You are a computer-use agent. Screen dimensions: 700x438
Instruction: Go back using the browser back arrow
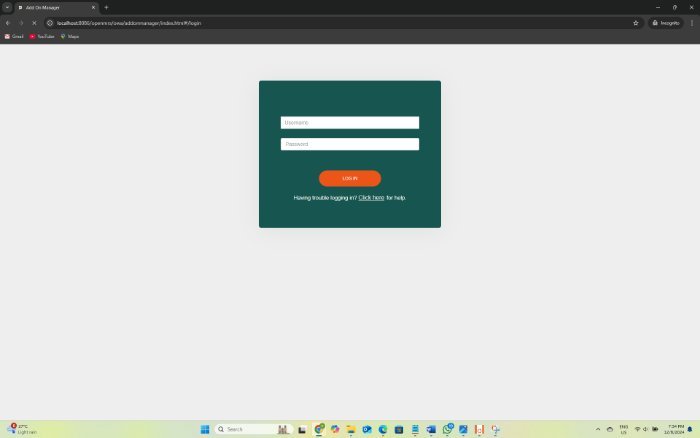point(8,22)
